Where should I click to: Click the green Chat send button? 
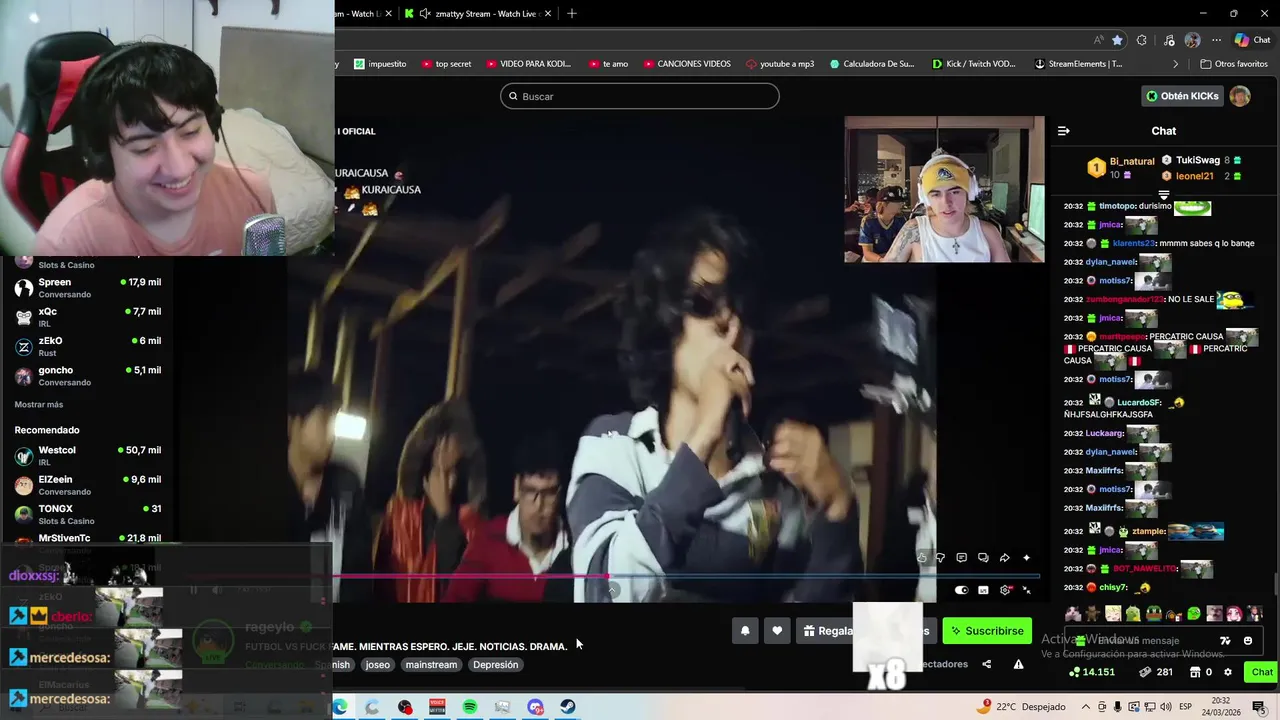(1261, 672)
